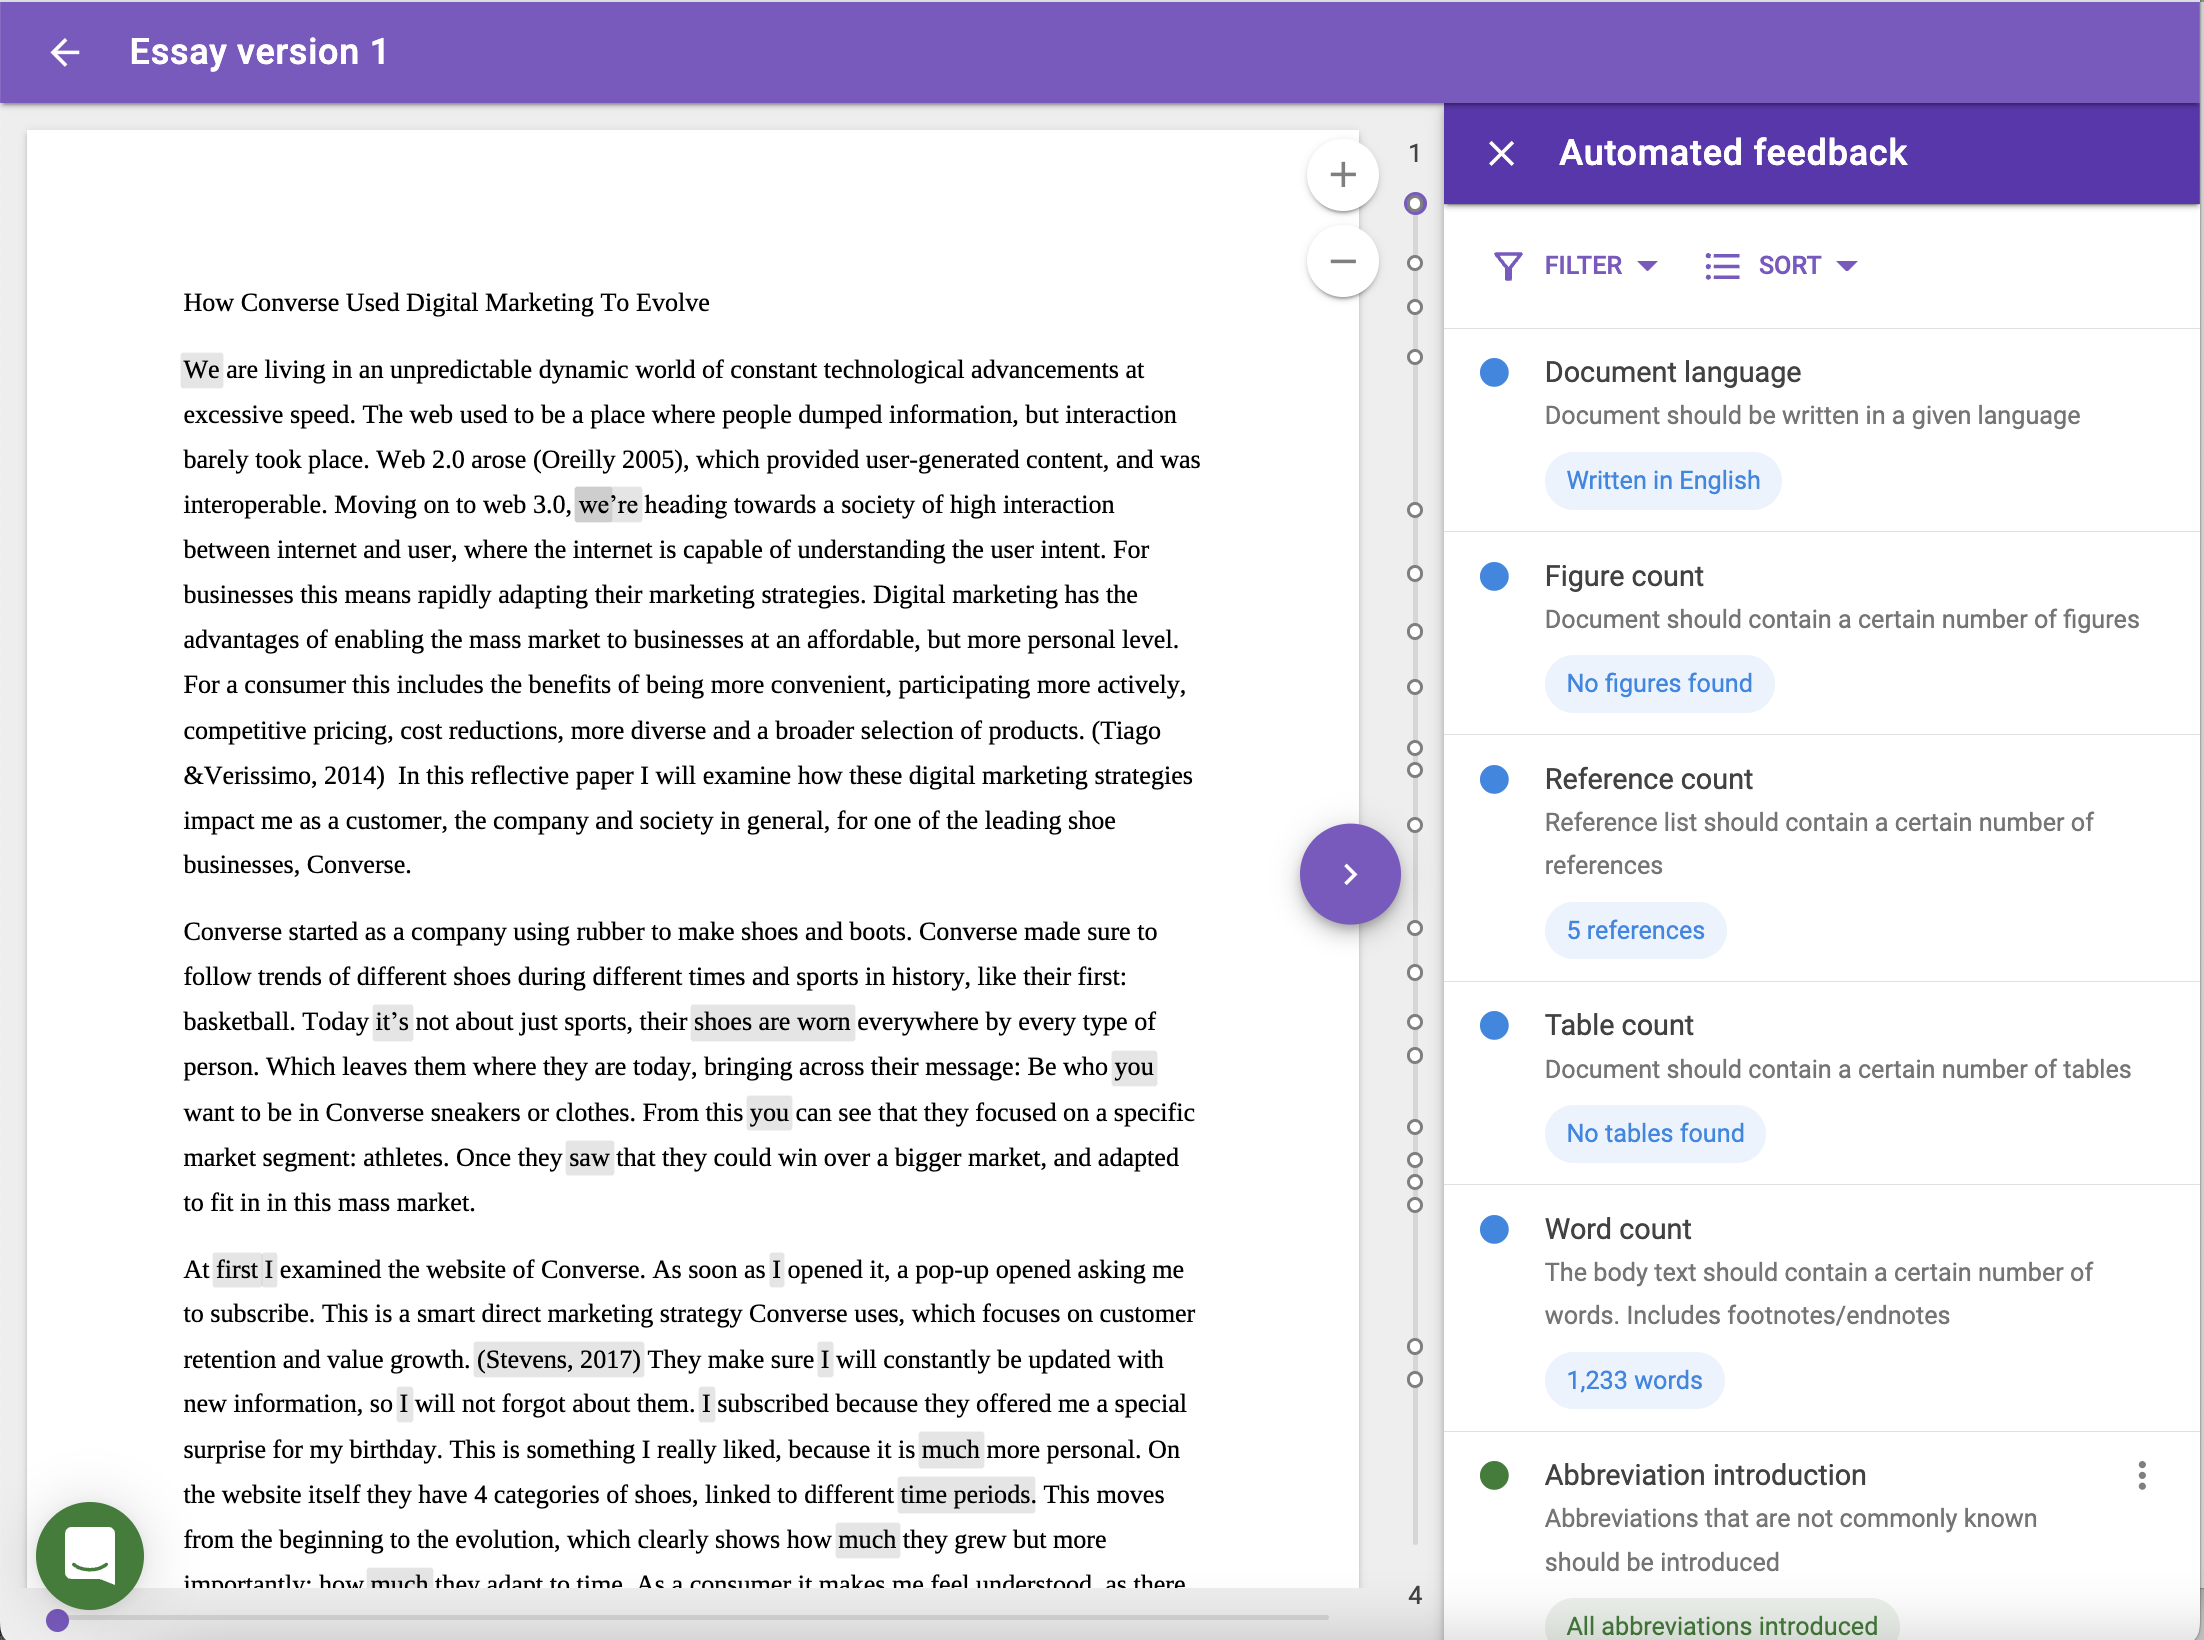Screen dimensions: 2204x1640
Task: Open the chat support bubble
Action: point(90,1556)
